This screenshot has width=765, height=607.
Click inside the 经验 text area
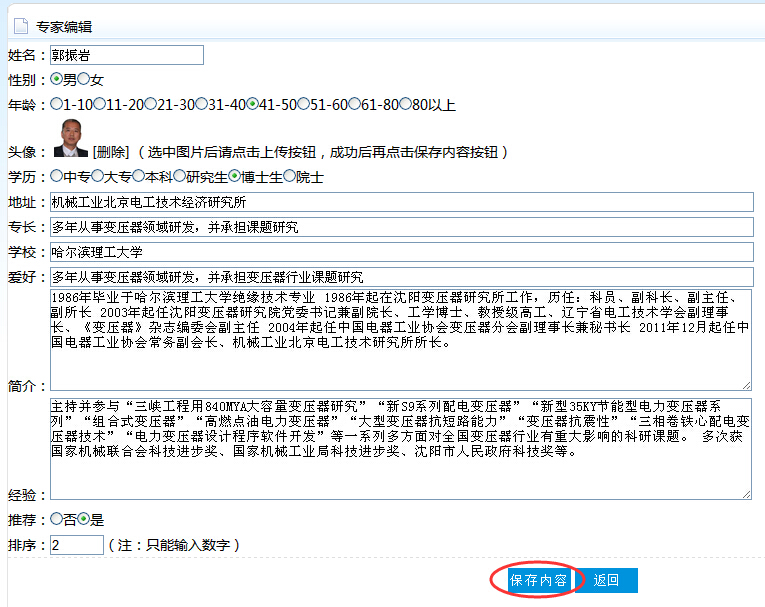tap(400, 448)
